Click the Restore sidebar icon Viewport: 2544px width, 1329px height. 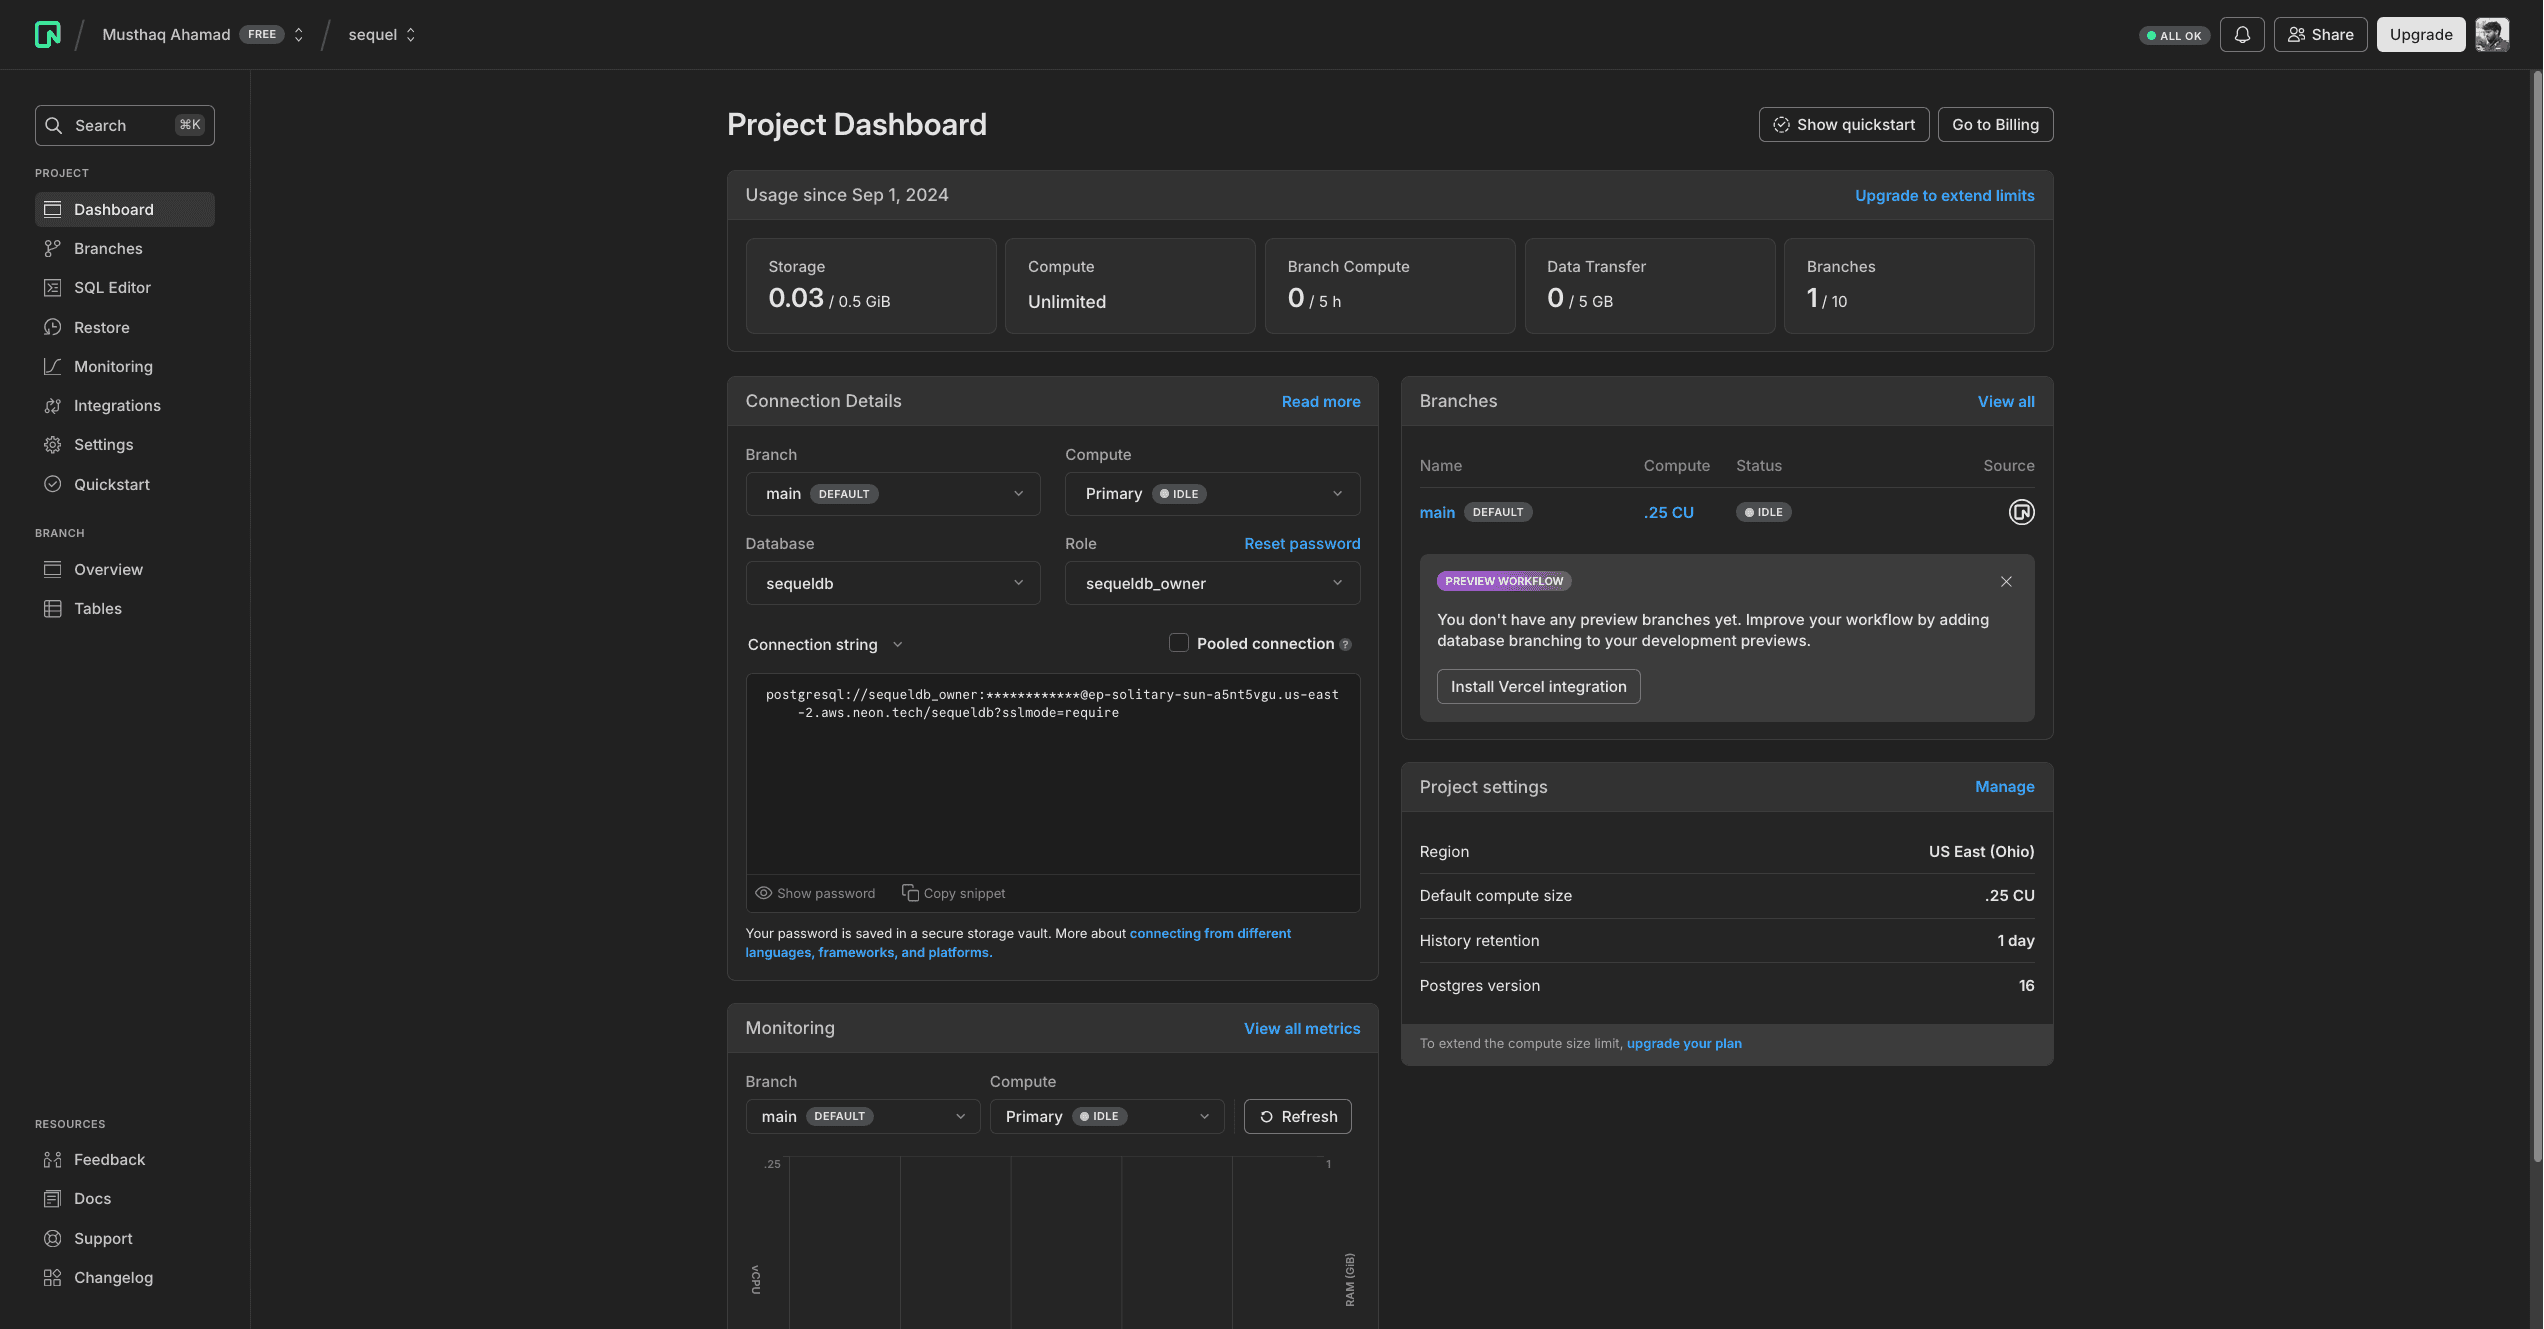[53, 327]
